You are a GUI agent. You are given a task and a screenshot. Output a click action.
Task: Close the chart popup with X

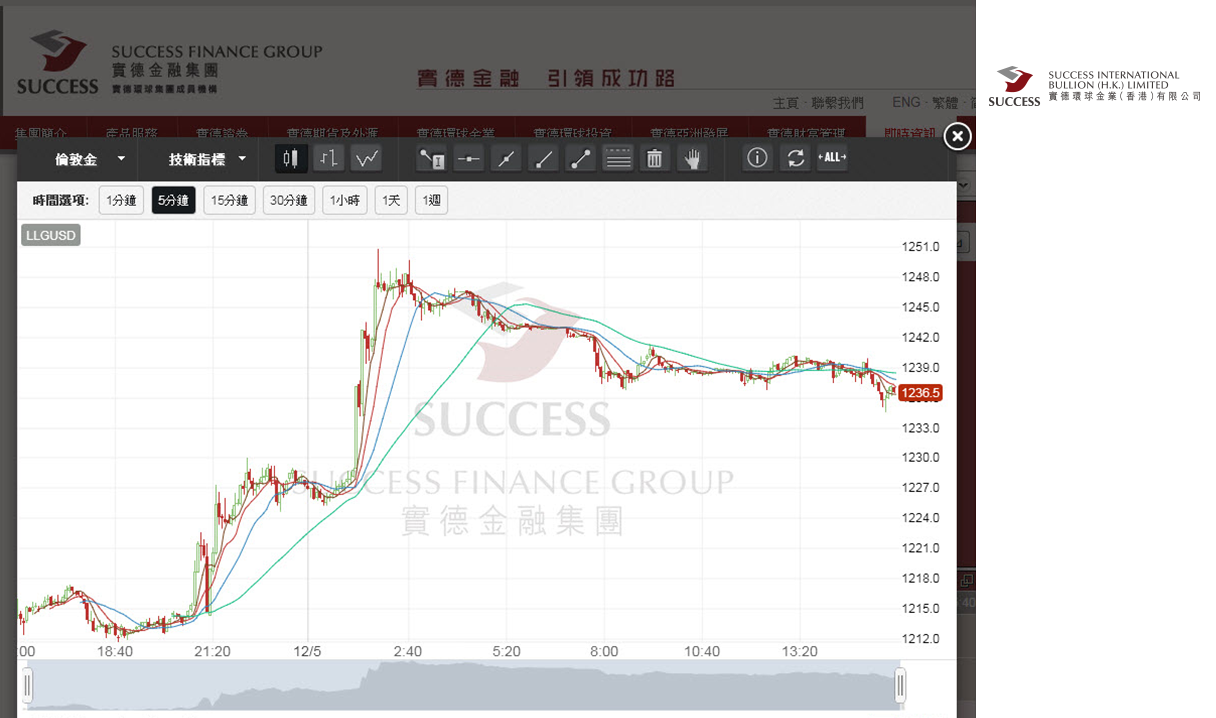click(x=958, y=137)
